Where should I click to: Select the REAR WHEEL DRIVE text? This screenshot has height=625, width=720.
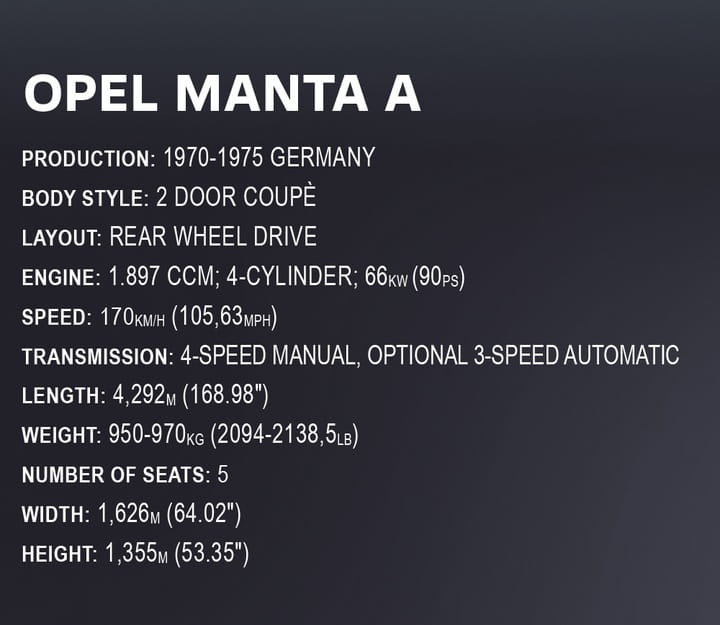coord(213,237)
